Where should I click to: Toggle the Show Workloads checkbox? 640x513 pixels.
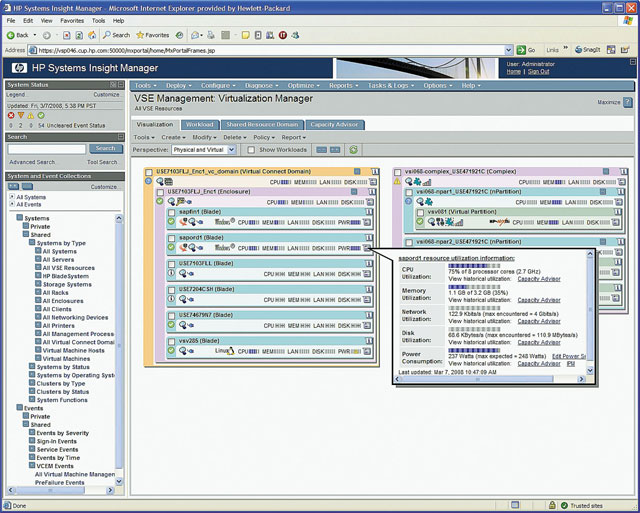tap(251, 150)
